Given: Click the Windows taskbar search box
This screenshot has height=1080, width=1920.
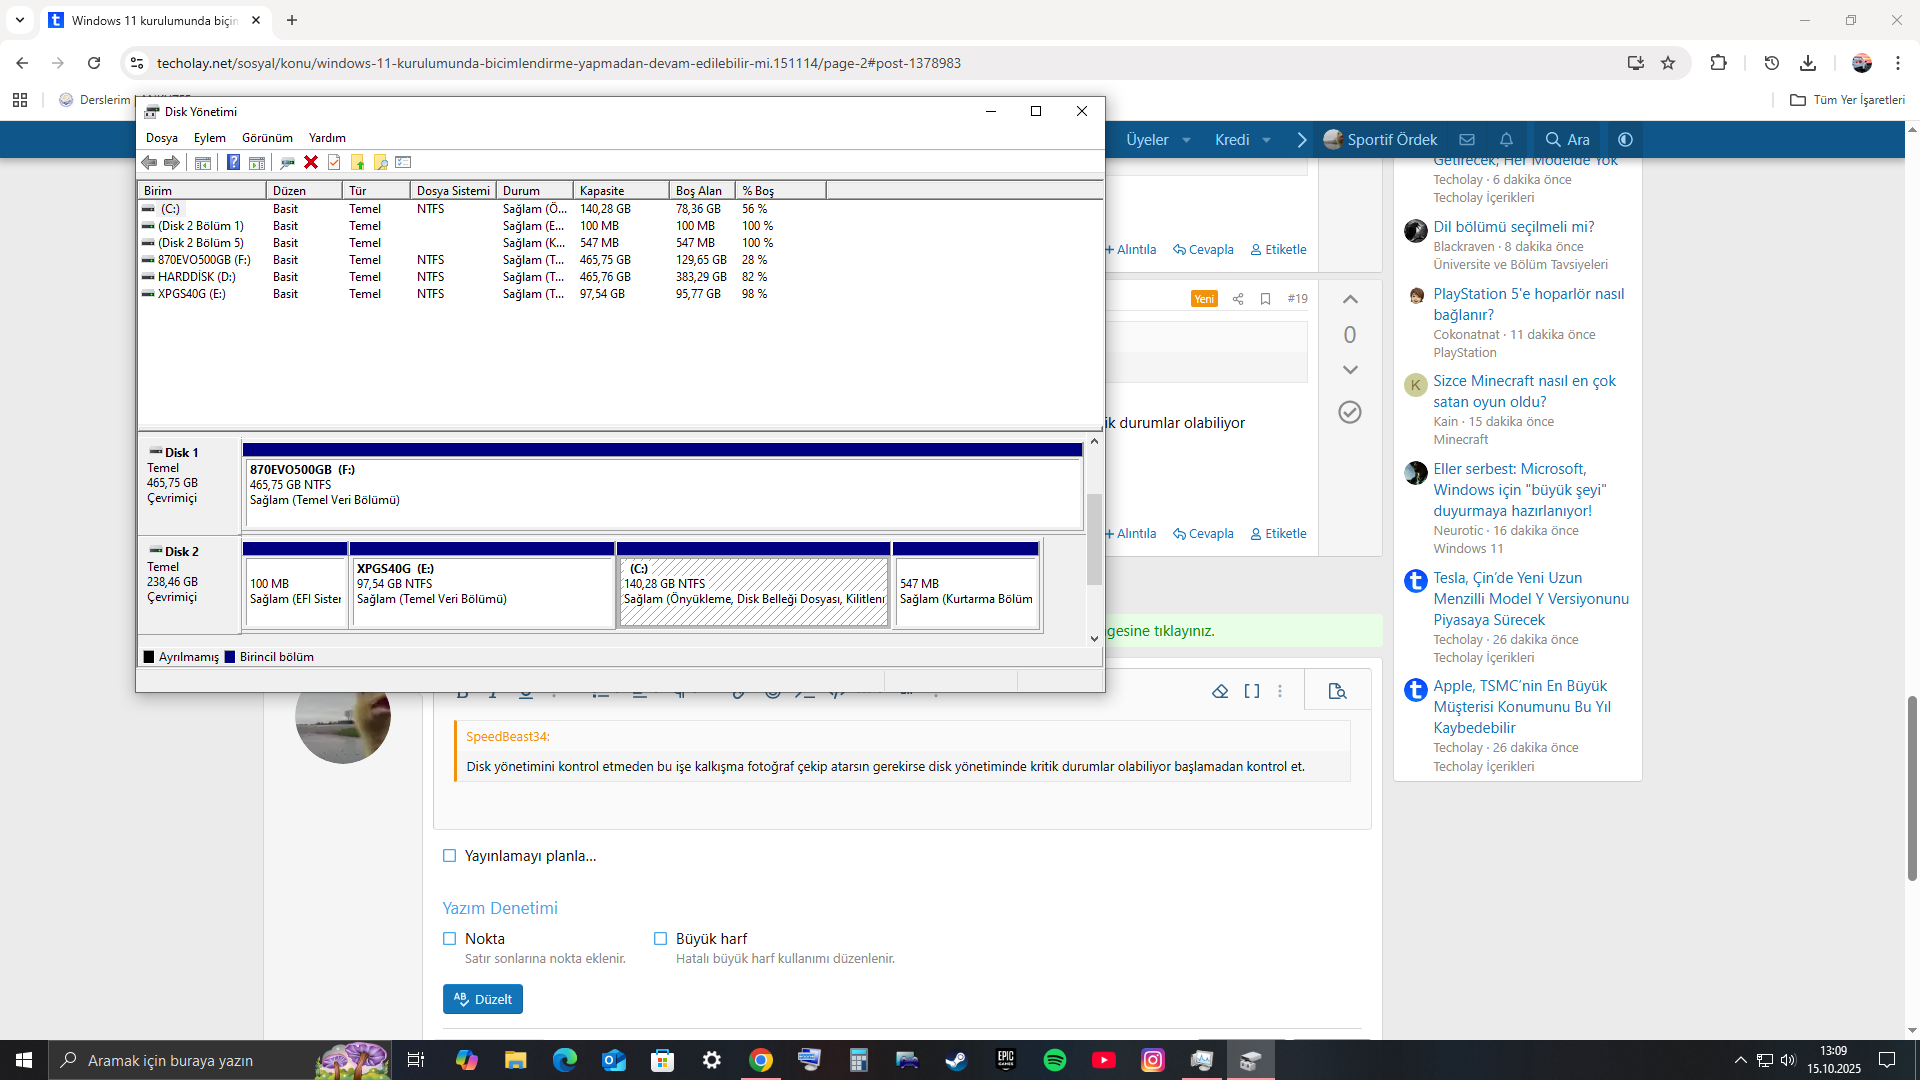Looking at the screenshot, I should point(218,1060).
